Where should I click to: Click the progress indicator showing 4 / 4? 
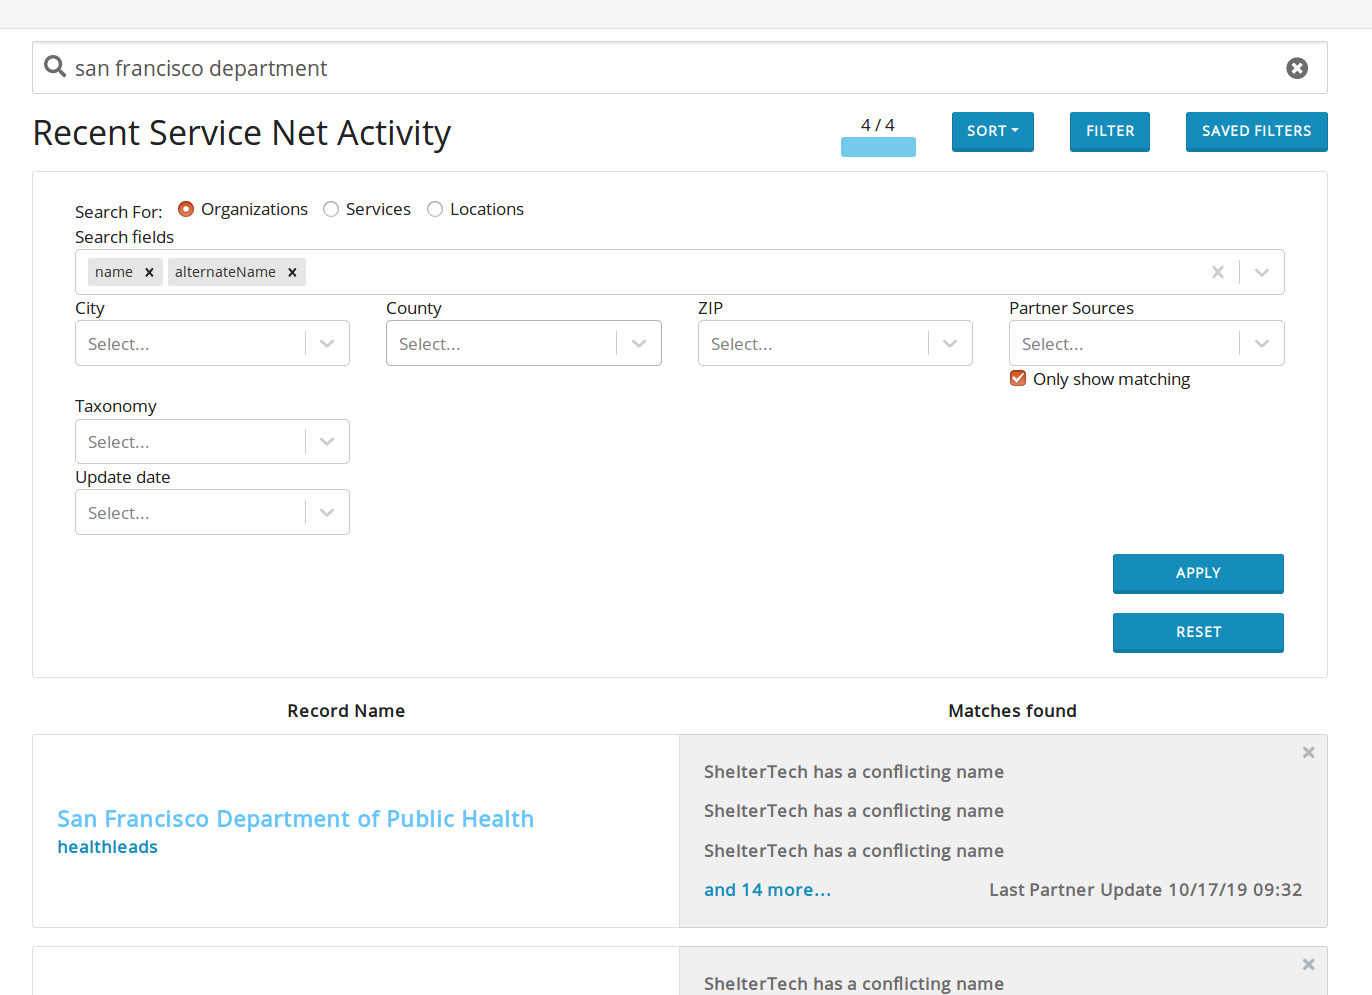878,125
